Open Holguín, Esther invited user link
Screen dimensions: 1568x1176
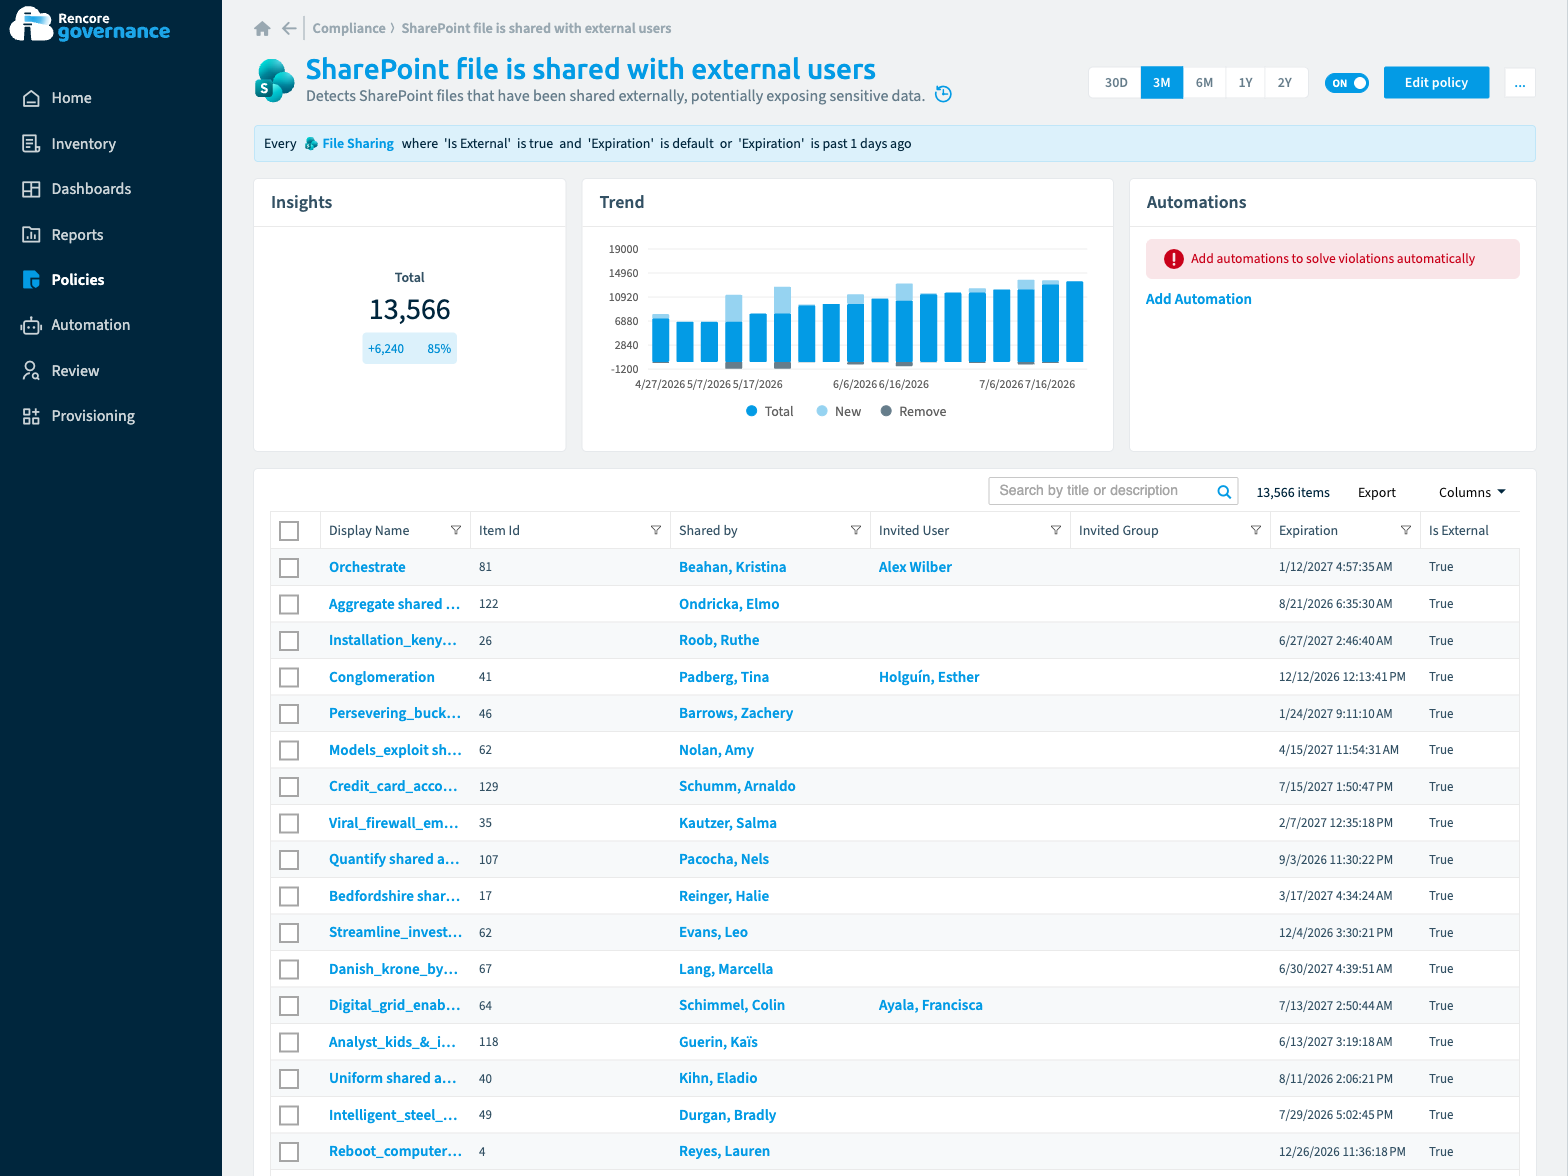tap(929, 677)
